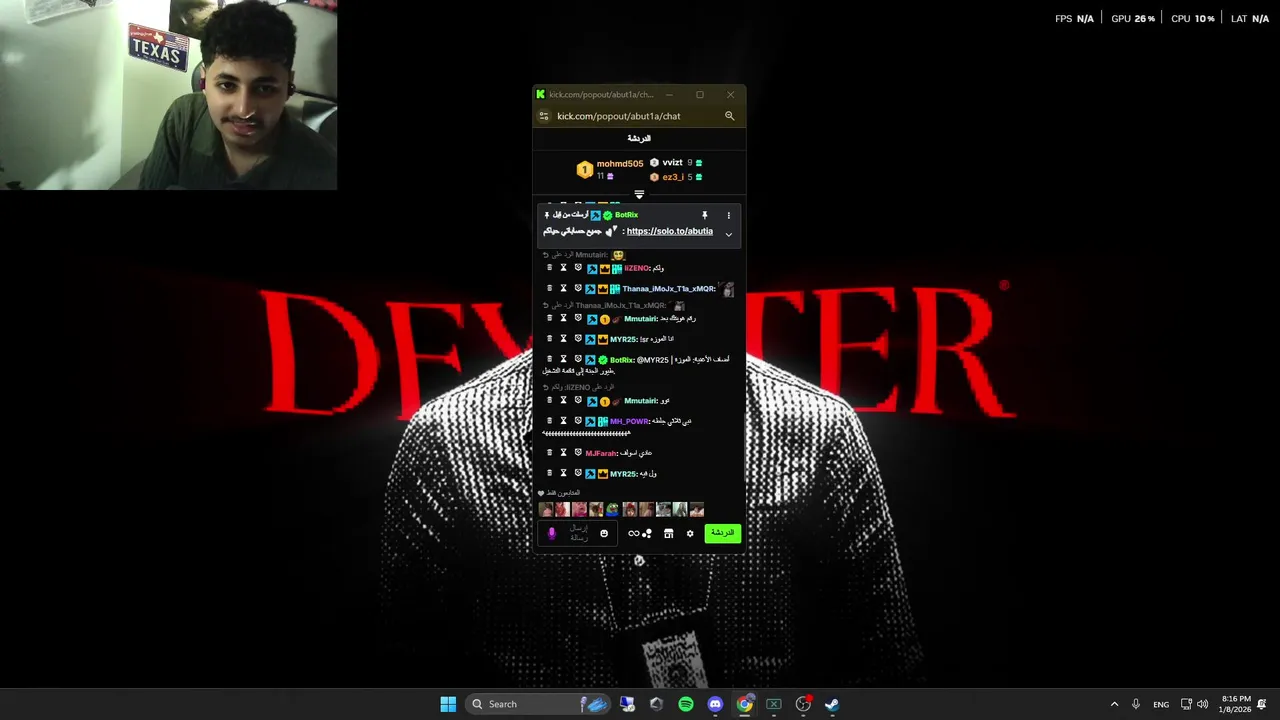Show hidden system tray icons

coord(1114,704)
